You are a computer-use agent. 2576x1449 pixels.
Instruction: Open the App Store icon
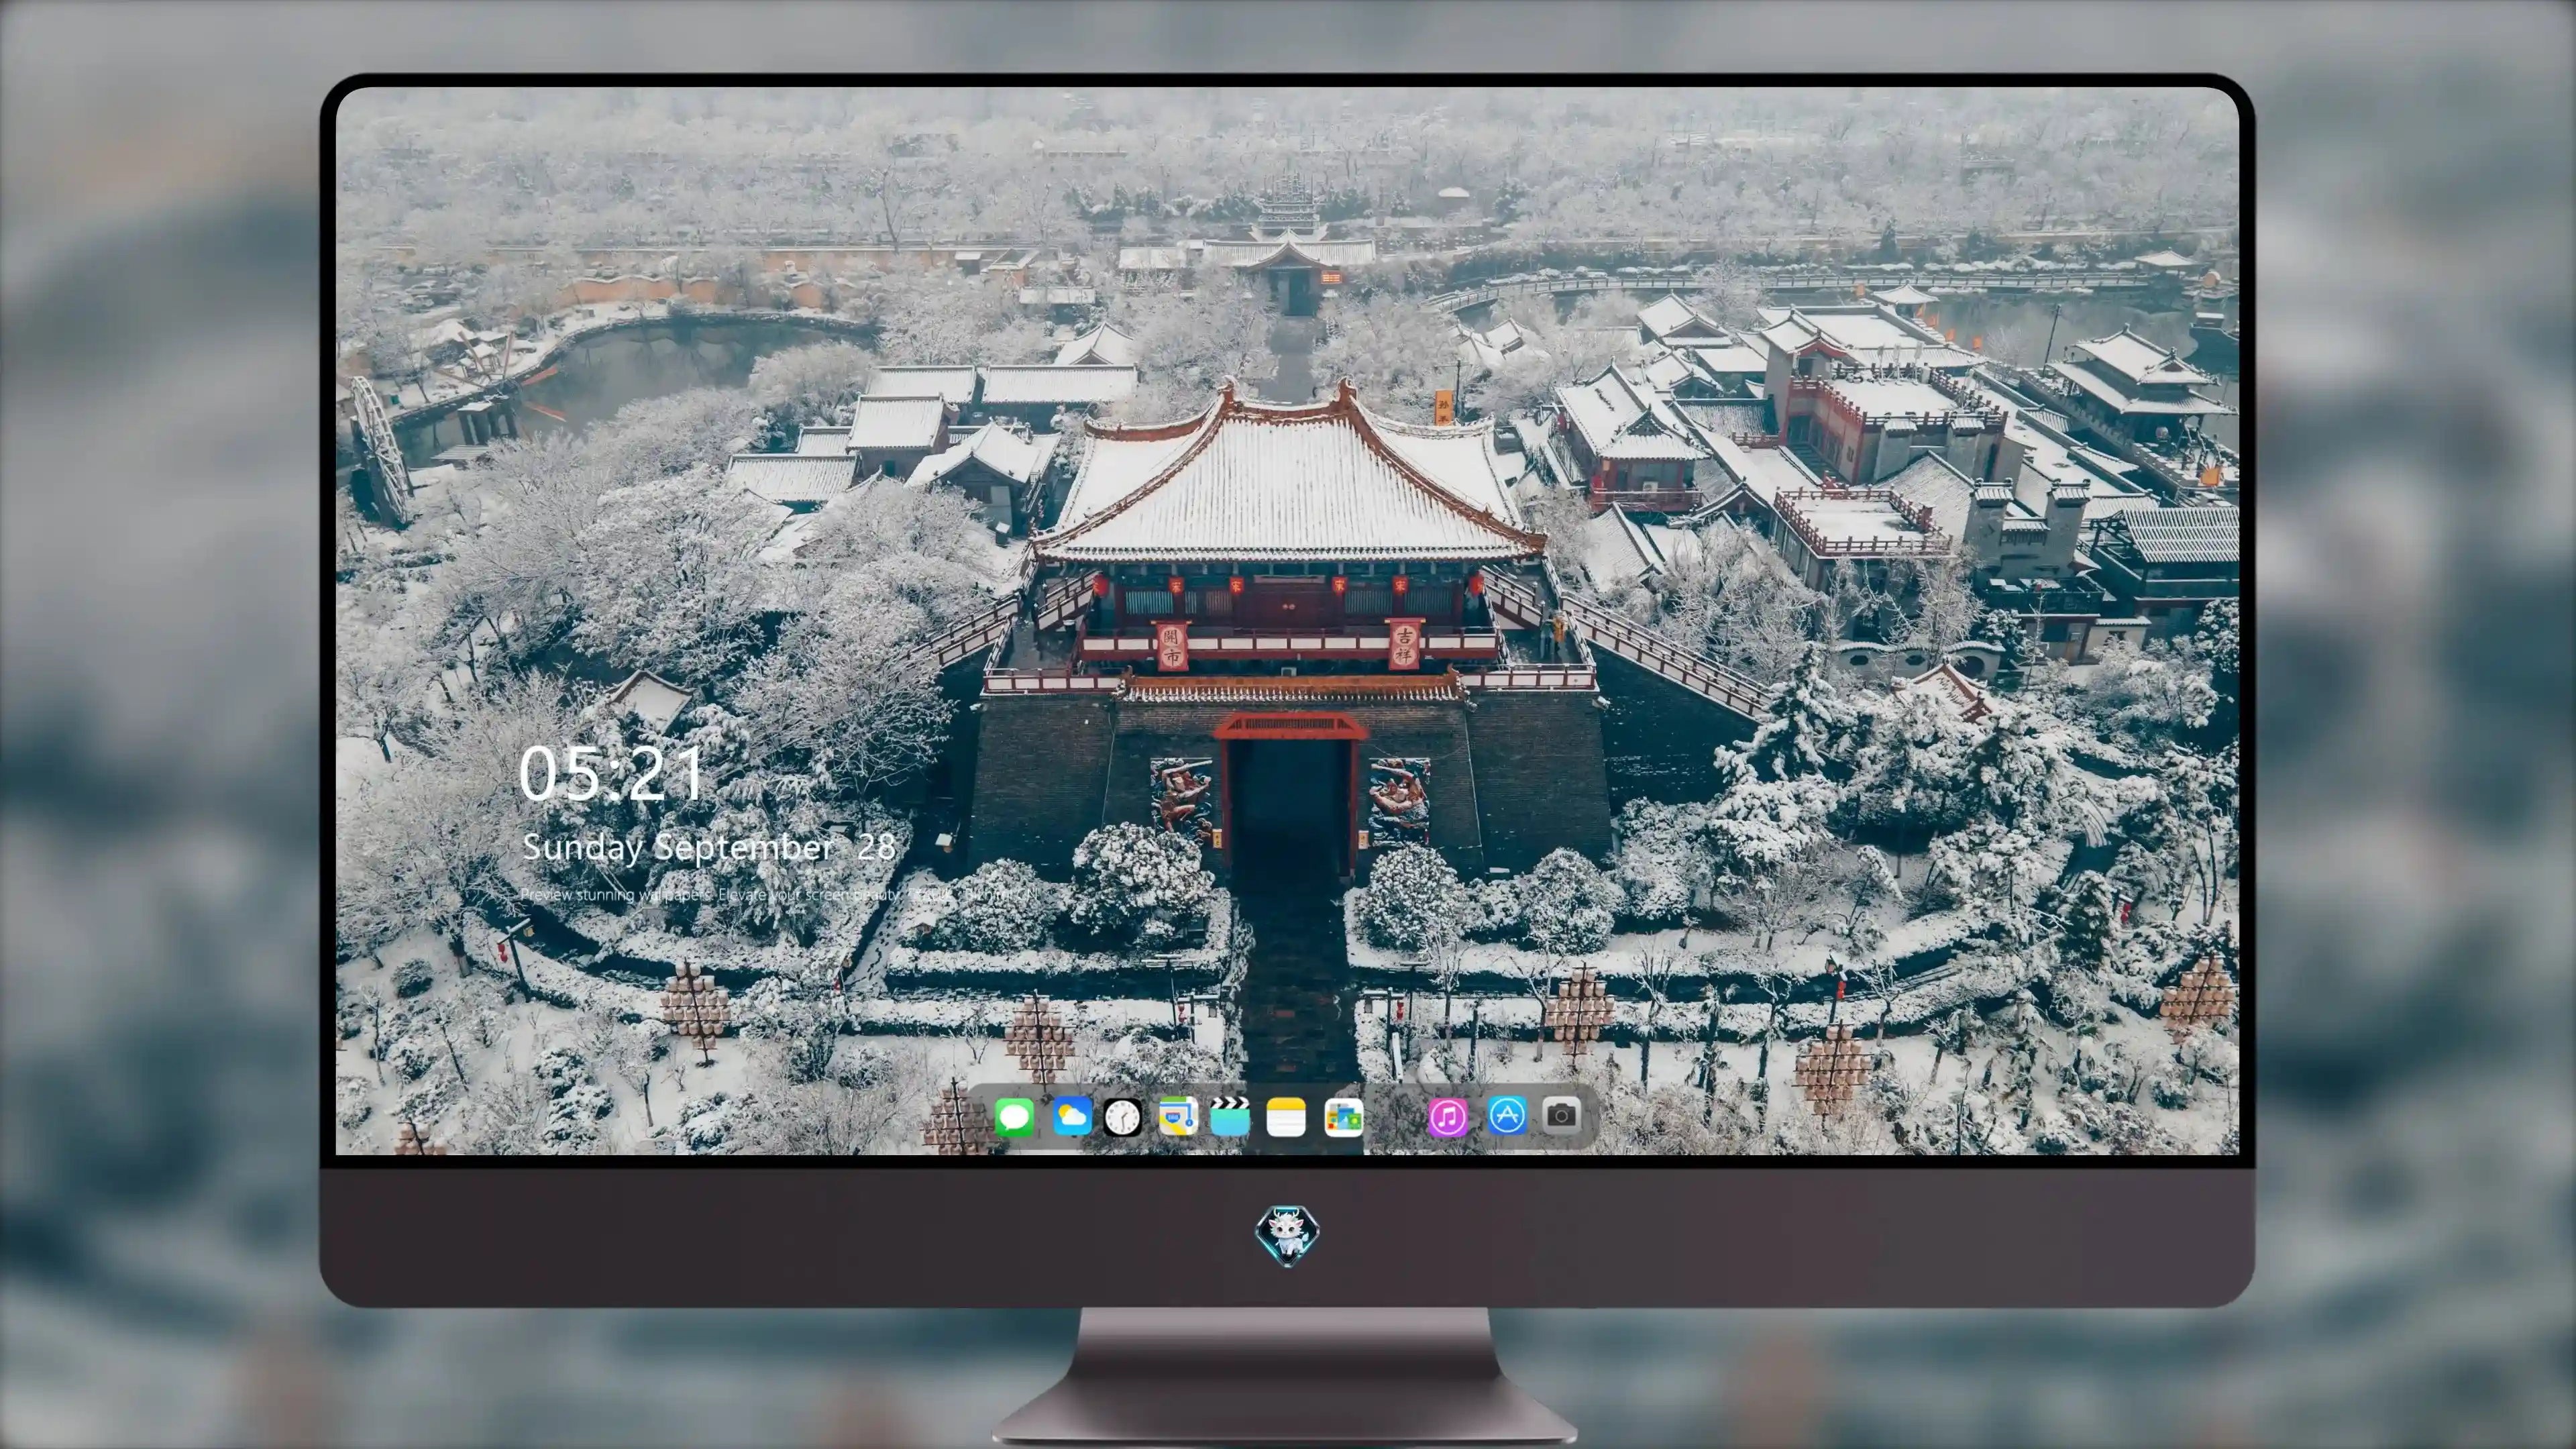tap(1507, 1116)
